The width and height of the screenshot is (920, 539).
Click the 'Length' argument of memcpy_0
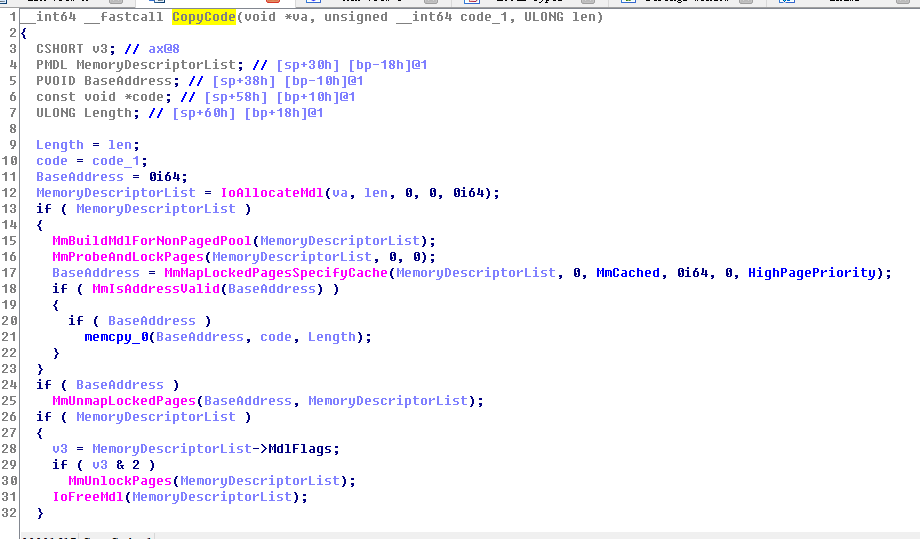(x=332, y=337)
